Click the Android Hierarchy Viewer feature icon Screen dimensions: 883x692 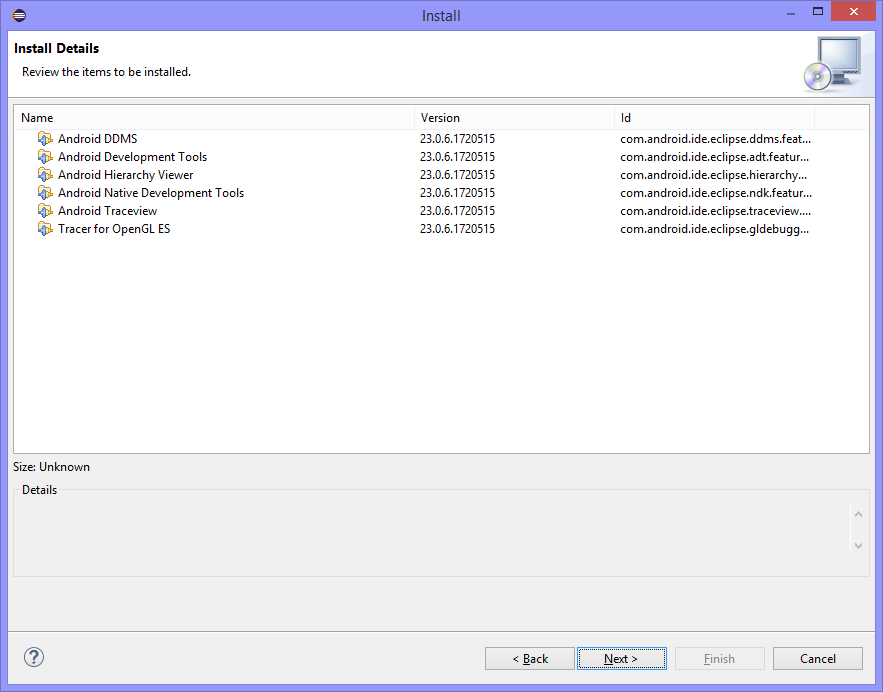click(45, 175)
